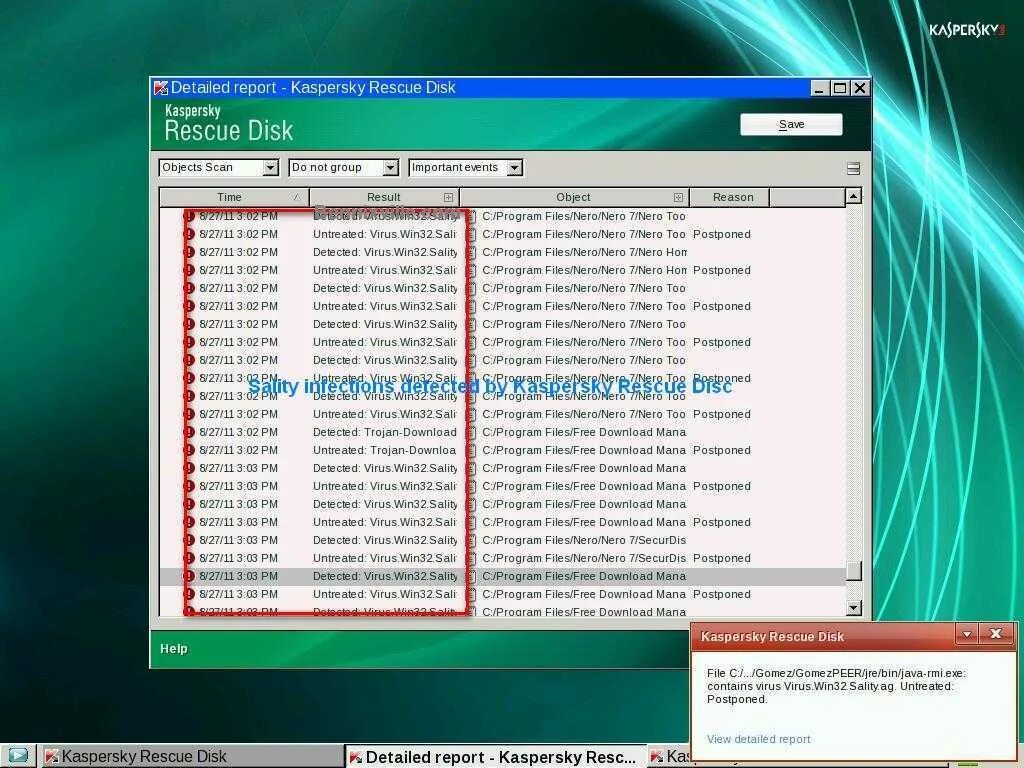
Task: Select the SecurDis object cell in the Detected row
Action: point(584,540)
